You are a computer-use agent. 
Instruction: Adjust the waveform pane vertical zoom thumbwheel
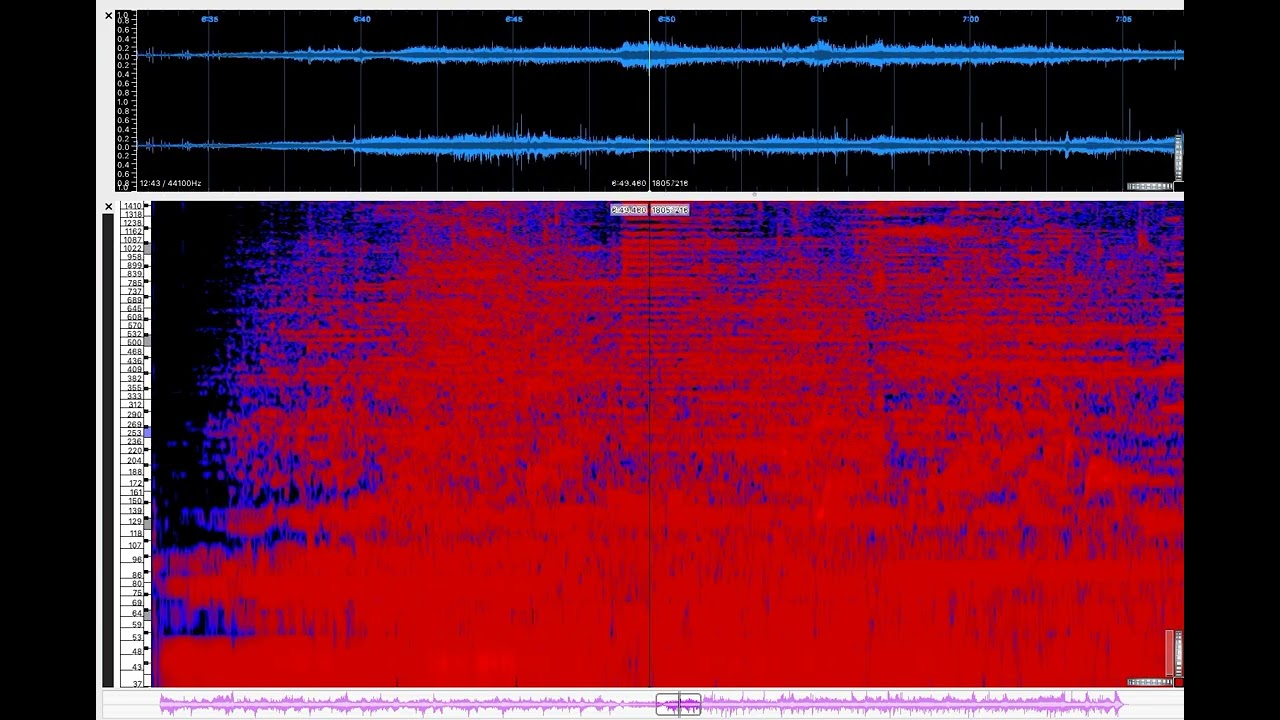pos(1179,157)
